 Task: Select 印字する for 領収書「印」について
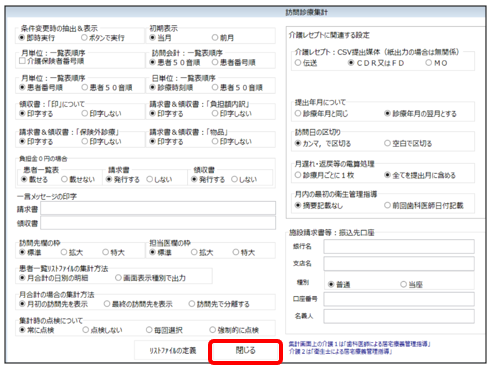pos(22,114)
